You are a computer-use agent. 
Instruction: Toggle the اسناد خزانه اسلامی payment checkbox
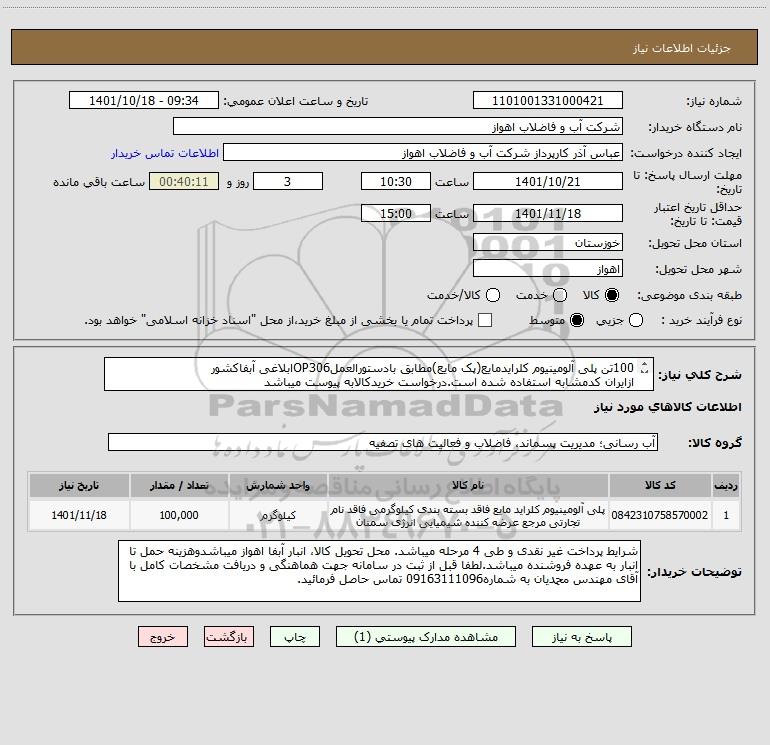click(x=485, y=320)
